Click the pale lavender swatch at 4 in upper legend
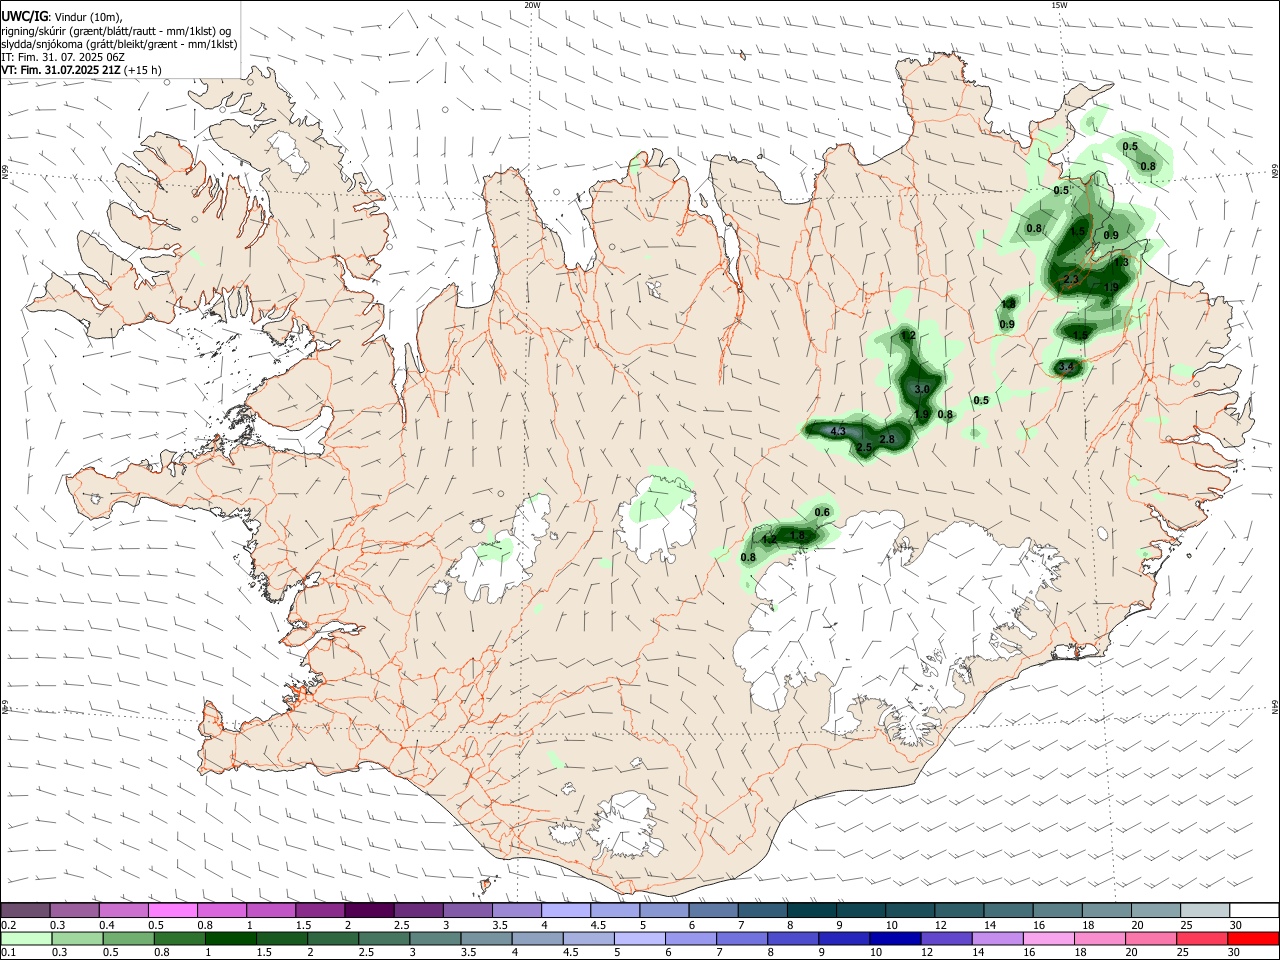Viewport: 1280px width, 960px height. [566, 911]
